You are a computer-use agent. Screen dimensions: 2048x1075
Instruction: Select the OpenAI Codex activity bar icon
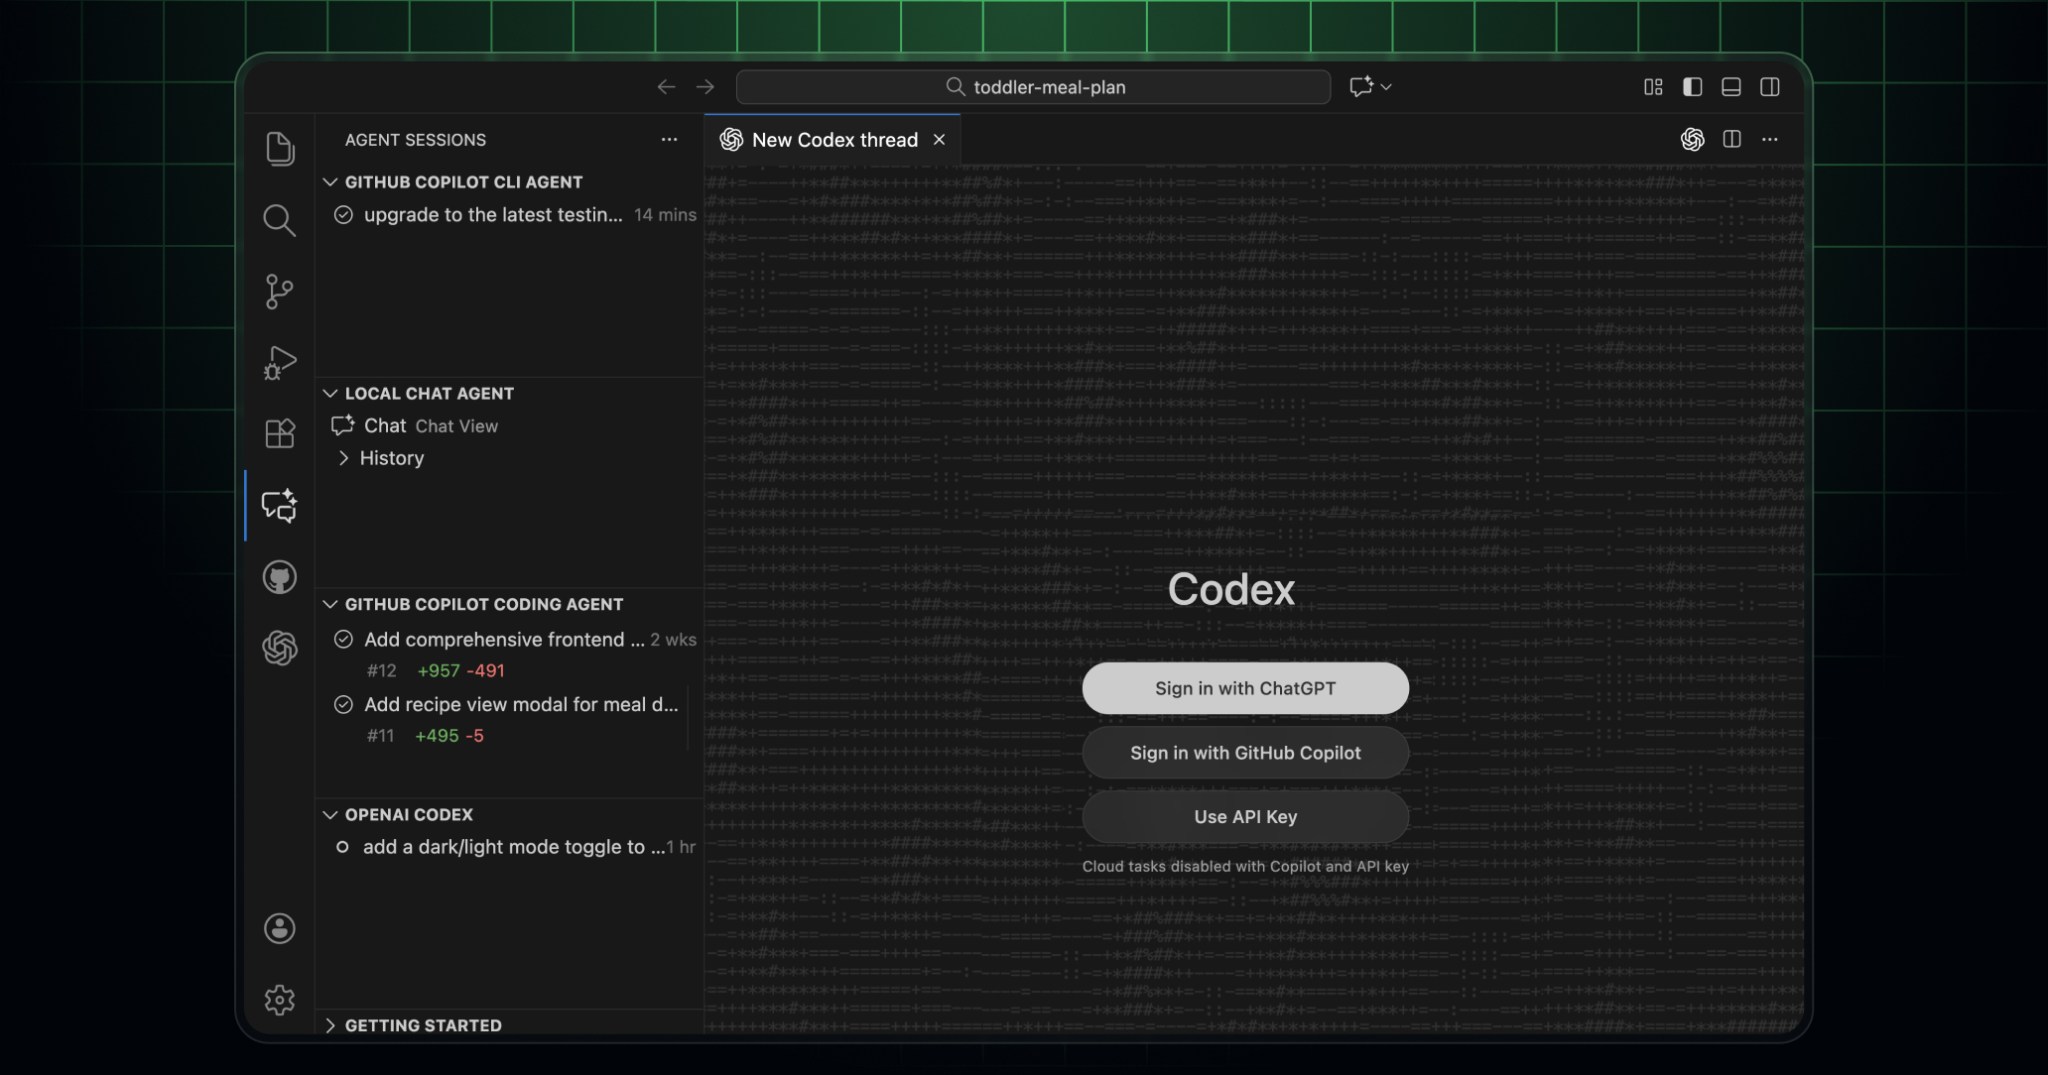pos(279,648)
